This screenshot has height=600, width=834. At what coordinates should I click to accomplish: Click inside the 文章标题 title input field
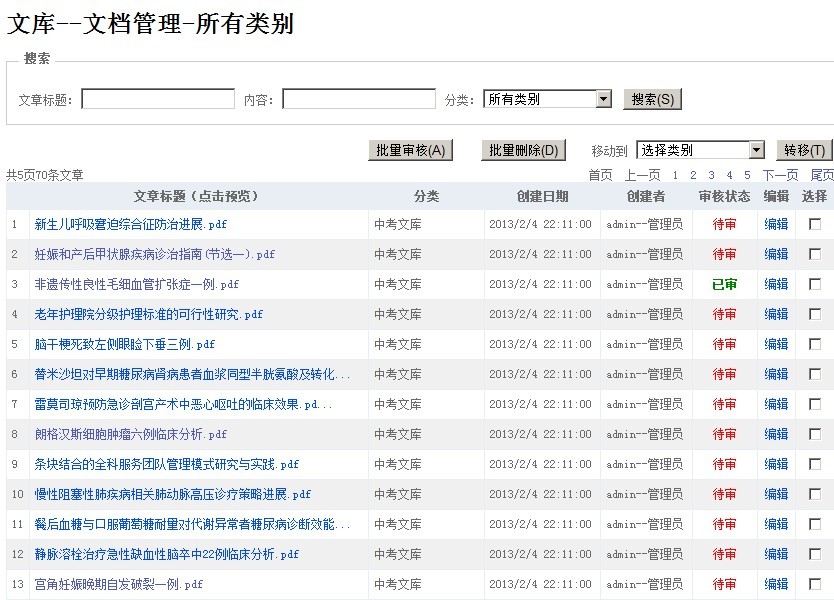(x=157, y=99)
